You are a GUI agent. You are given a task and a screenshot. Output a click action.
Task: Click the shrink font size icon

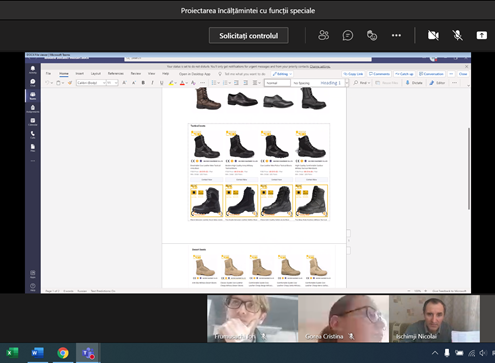[134, 83]
